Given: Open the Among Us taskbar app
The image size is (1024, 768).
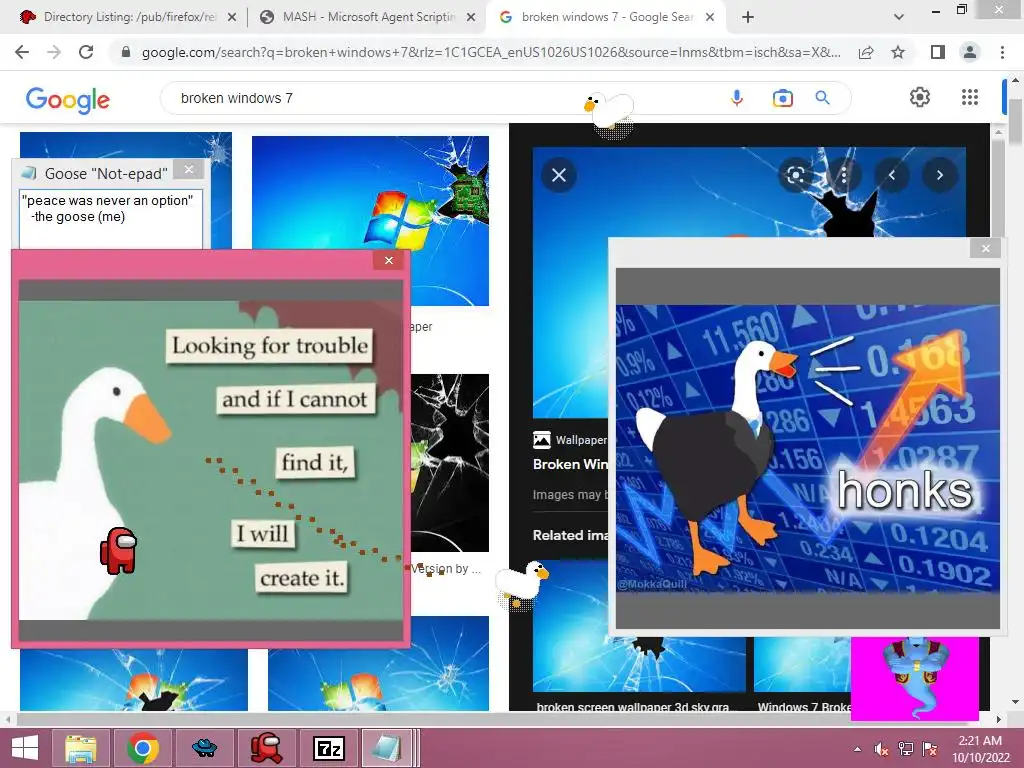Looking at the screenshot, I should (x=266, y=748).
